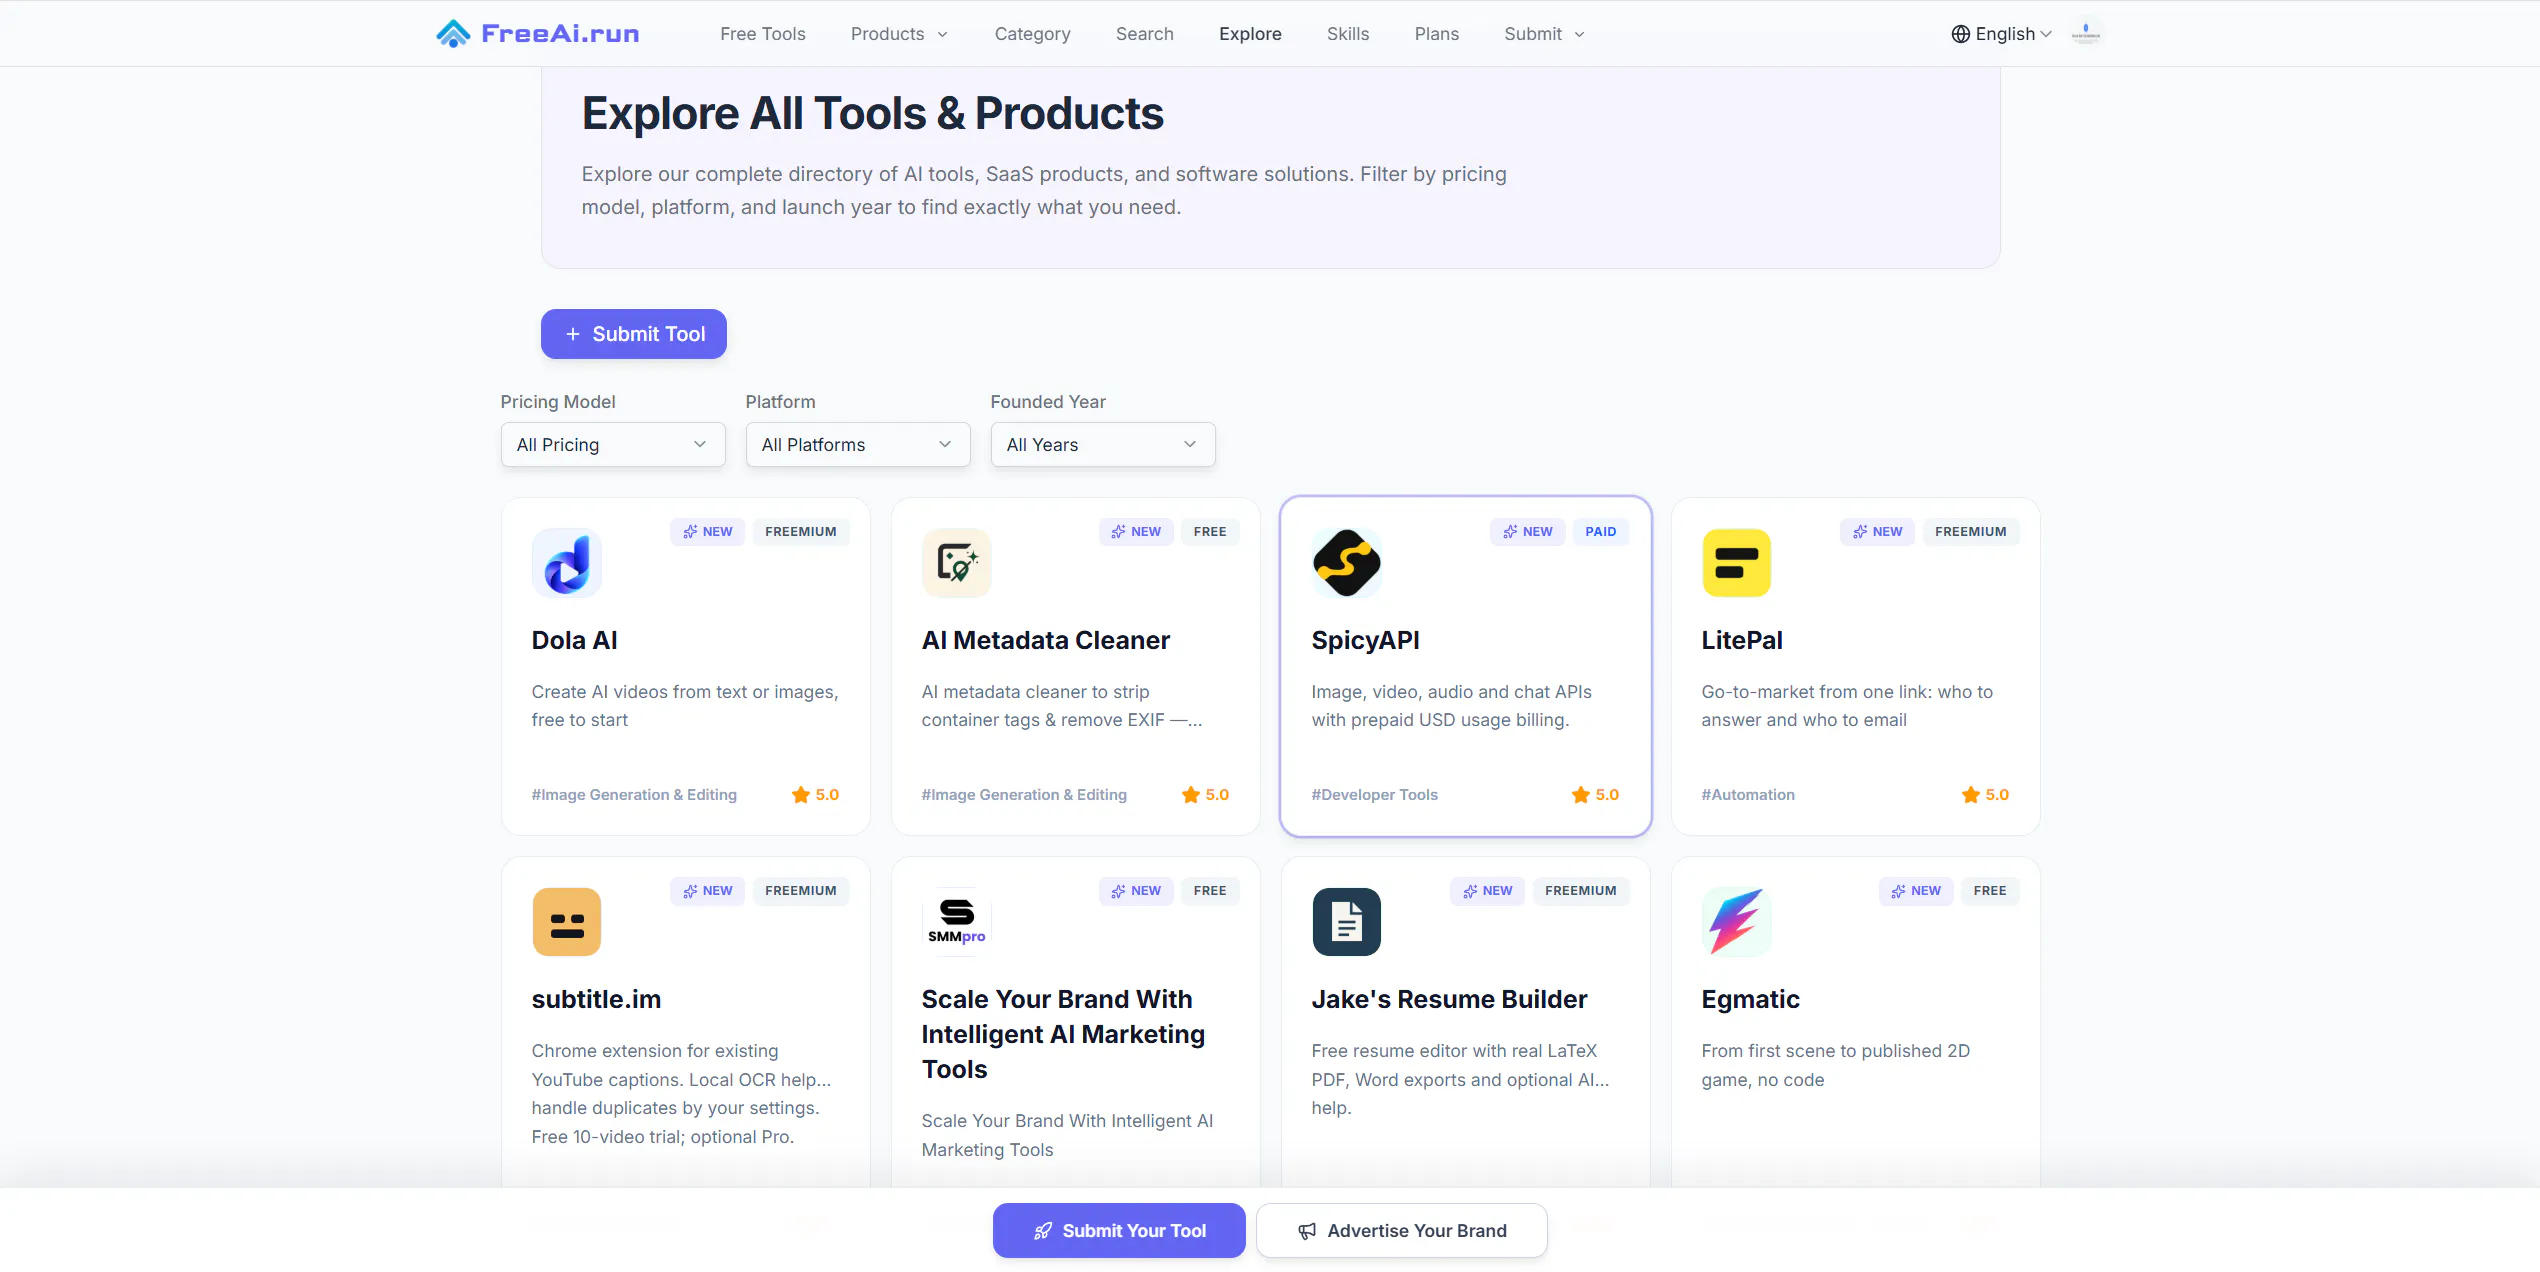Open the Search nav item
Viewport: 2540px width, 1272px height.
1145,34
